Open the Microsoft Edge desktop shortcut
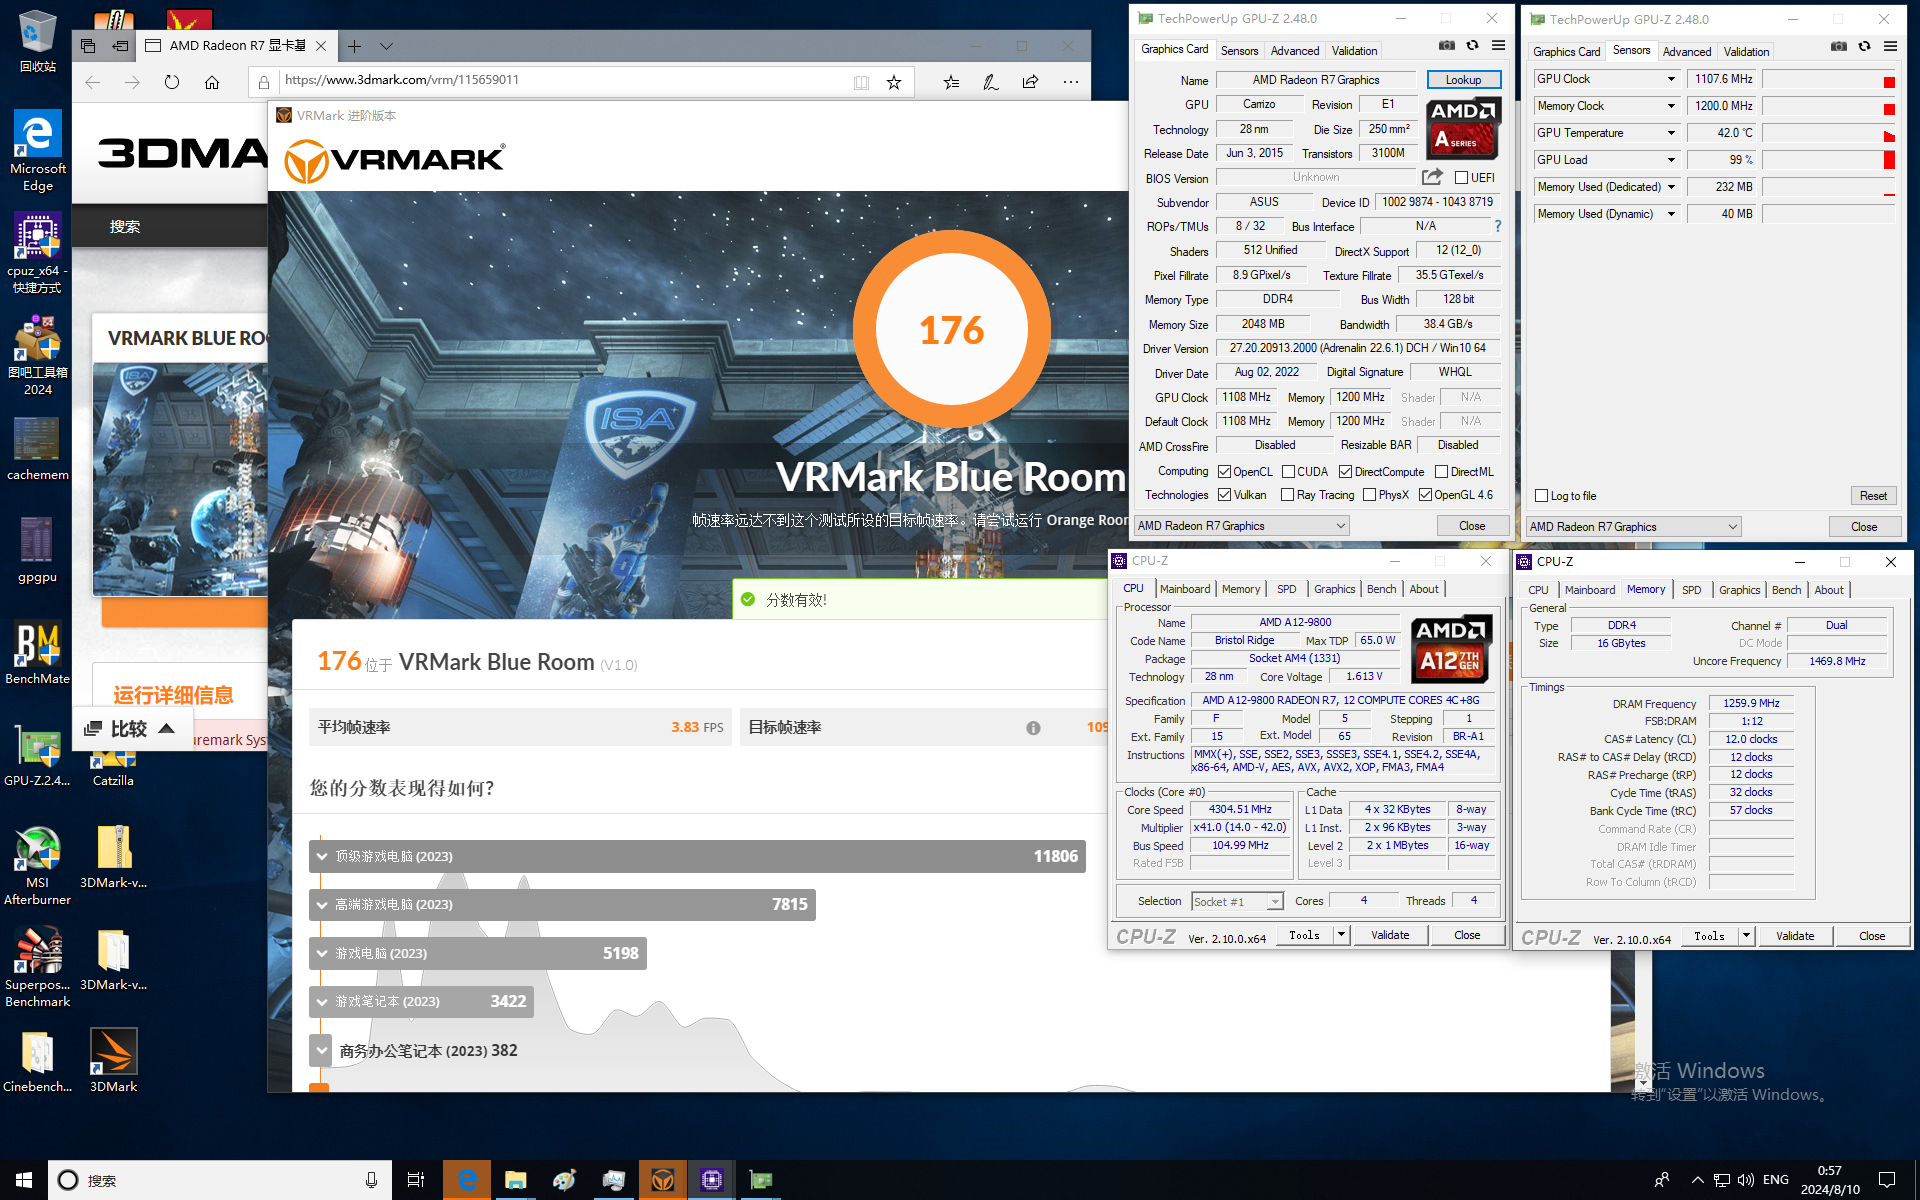 coord(37,150)
